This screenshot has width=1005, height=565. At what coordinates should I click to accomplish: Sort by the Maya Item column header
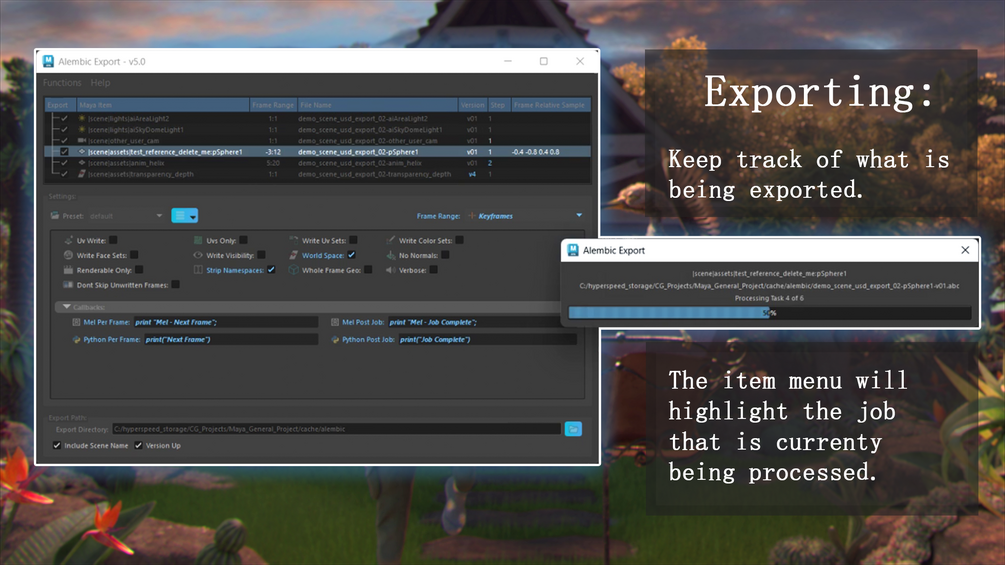[x=163, y=105]
